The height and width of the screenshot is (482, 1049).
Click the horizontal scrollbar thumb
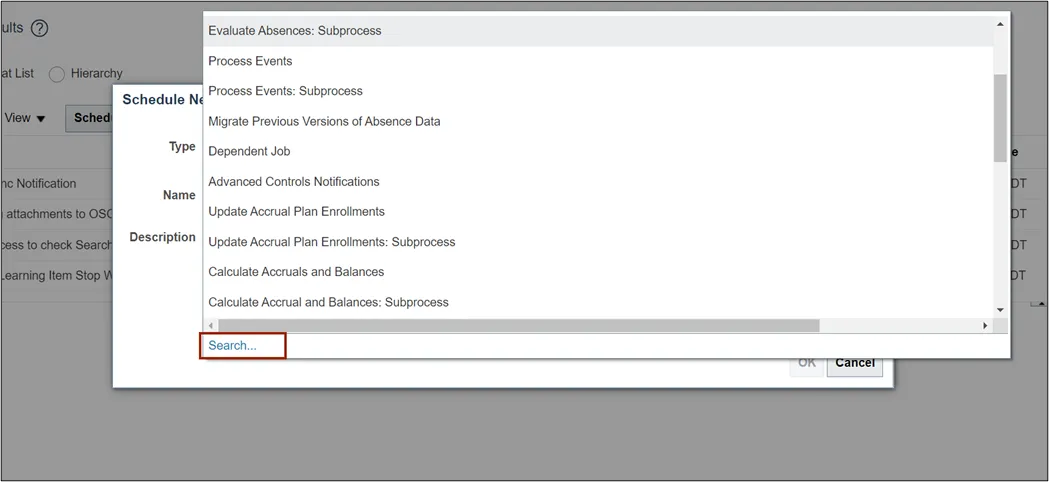pyautogui.click(x=518, y=326)
